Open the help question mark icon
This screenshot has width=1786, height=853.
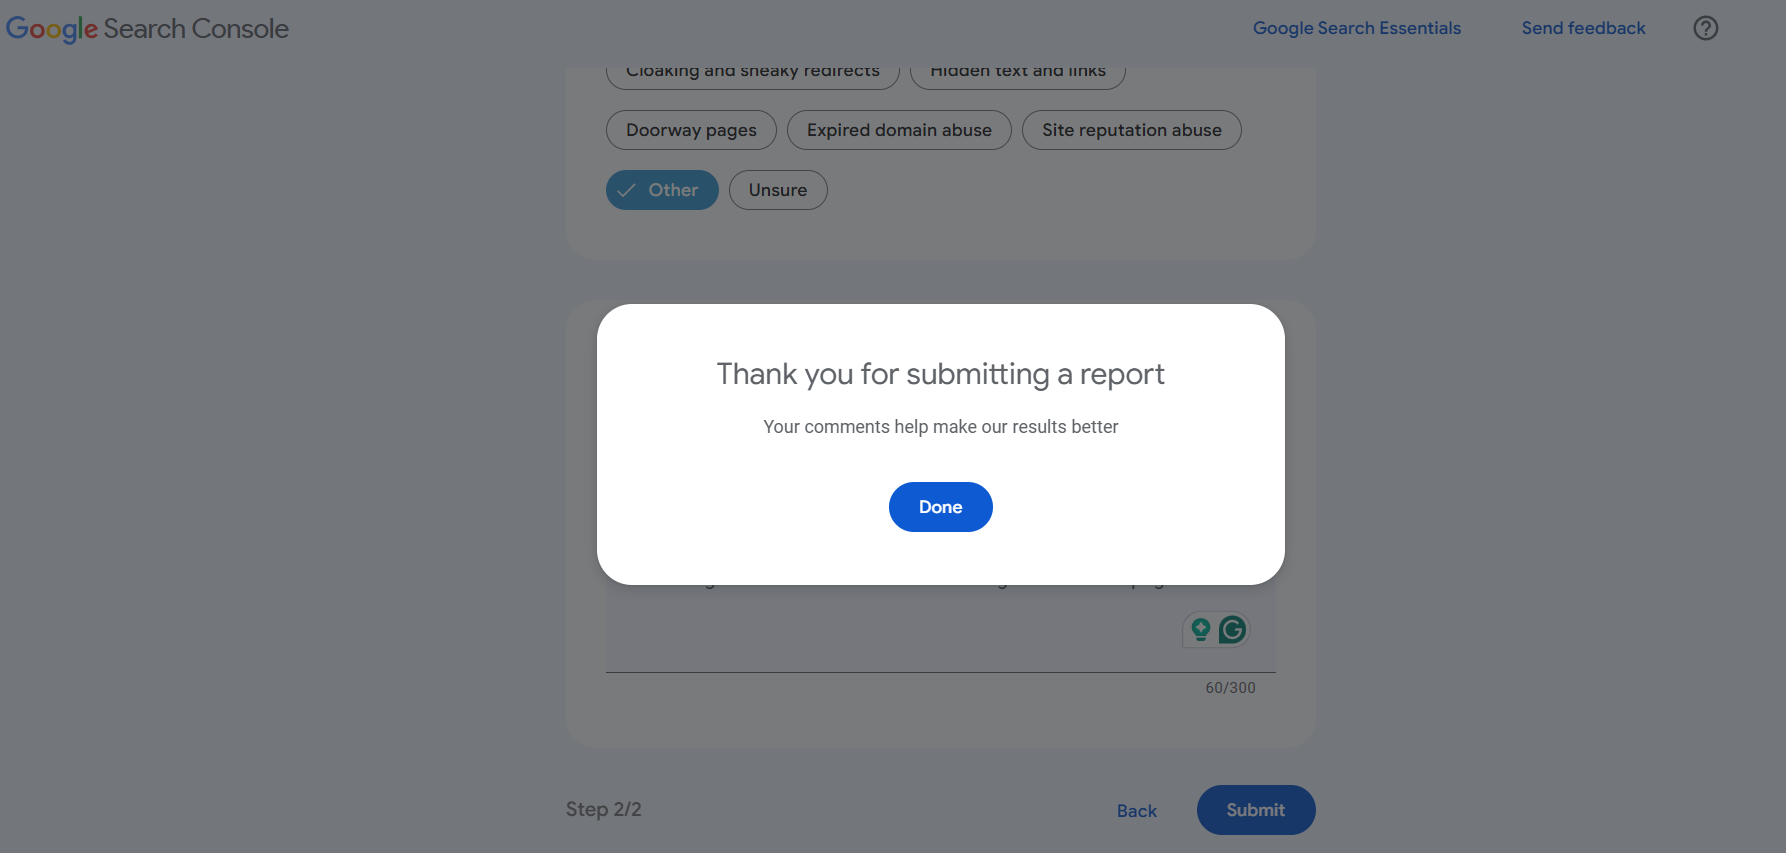click(x=1706, y=28)
